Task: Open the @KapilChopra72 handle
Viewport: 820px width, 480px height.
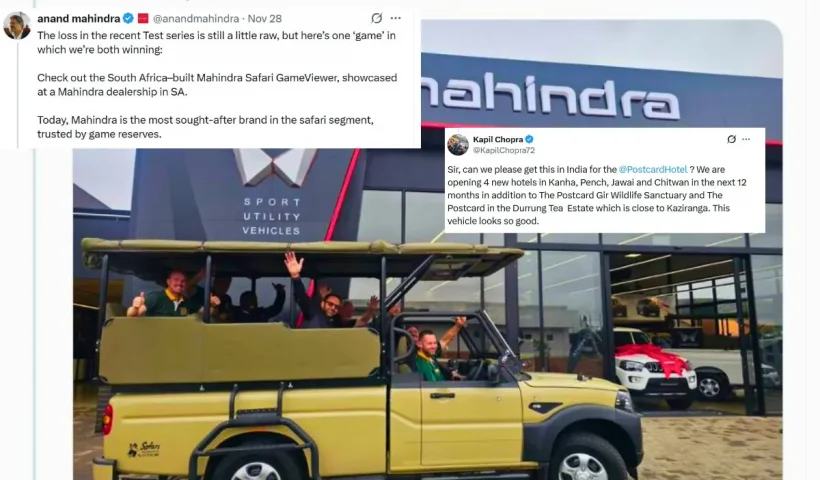Action: (x=504, y=150)
